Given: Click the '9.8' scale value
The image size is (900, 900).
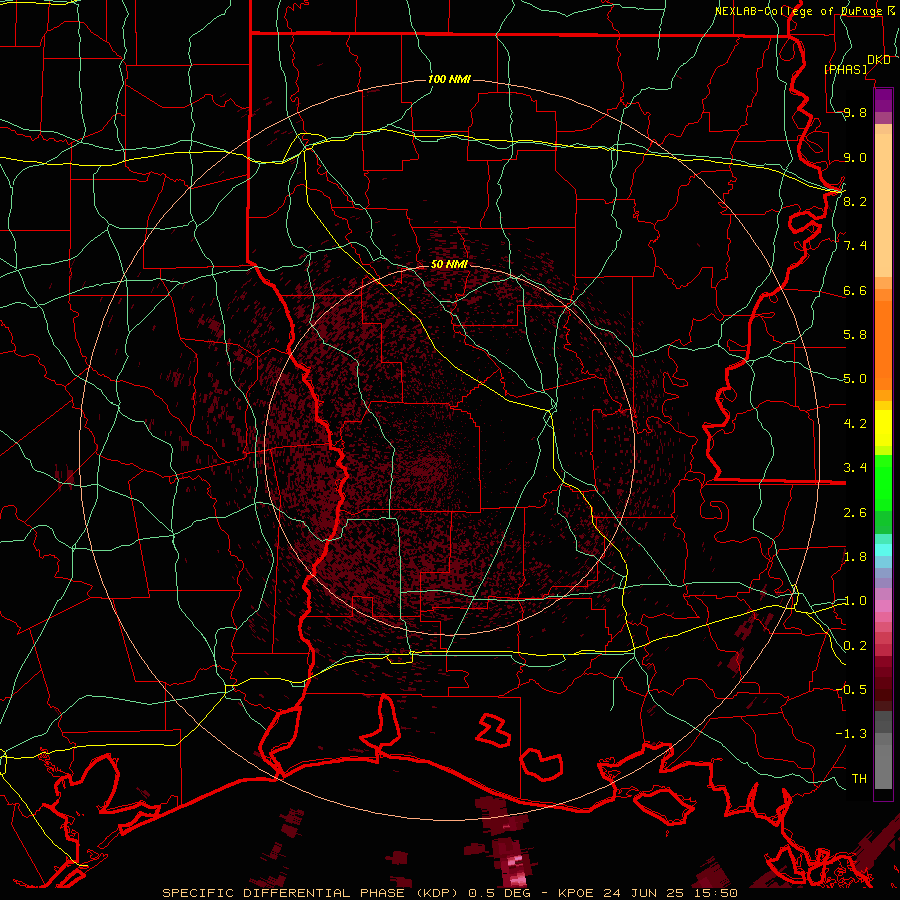Looking at the screenshot, I should tap(855, 112).
